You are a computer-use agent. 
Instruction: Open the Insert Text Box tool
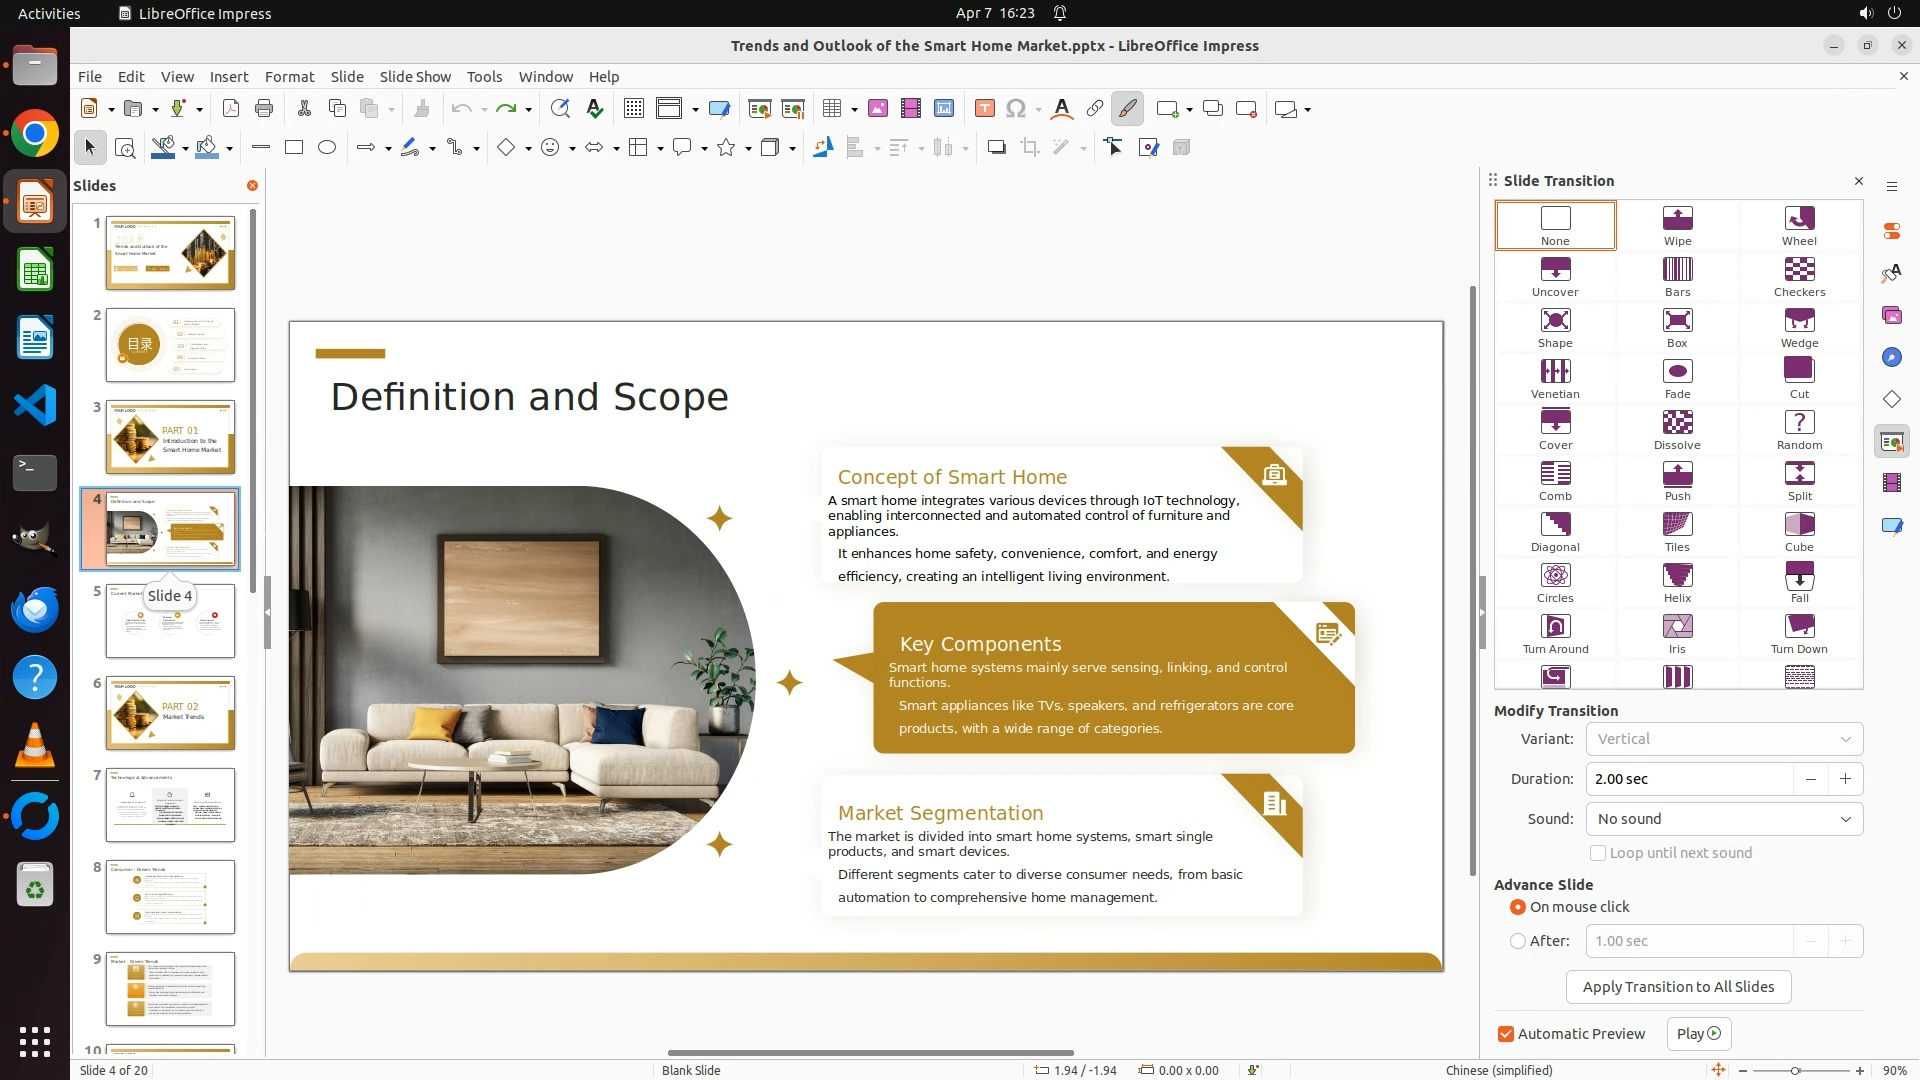pyautogui.click(x=984, y=109)
